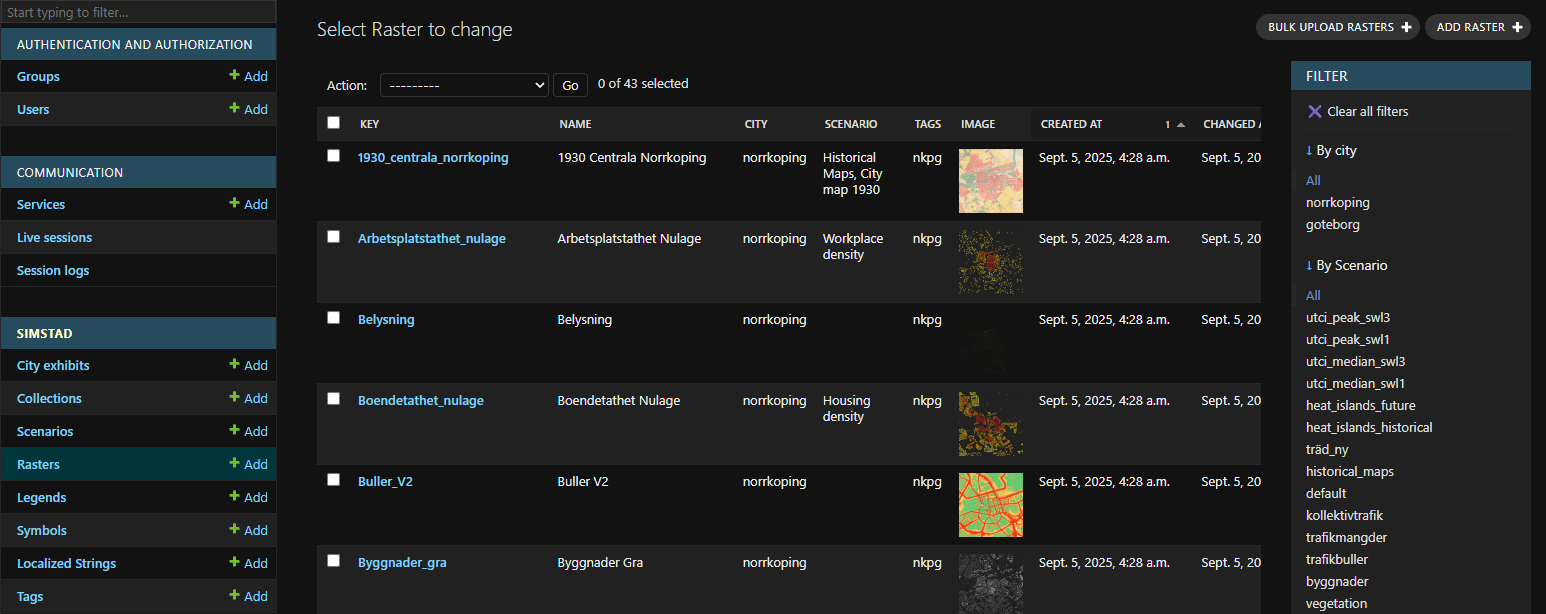The height and width of the screenshot is (614, 1546).
Task: Check the Belysning row checkbox
Action: point(333,318)
